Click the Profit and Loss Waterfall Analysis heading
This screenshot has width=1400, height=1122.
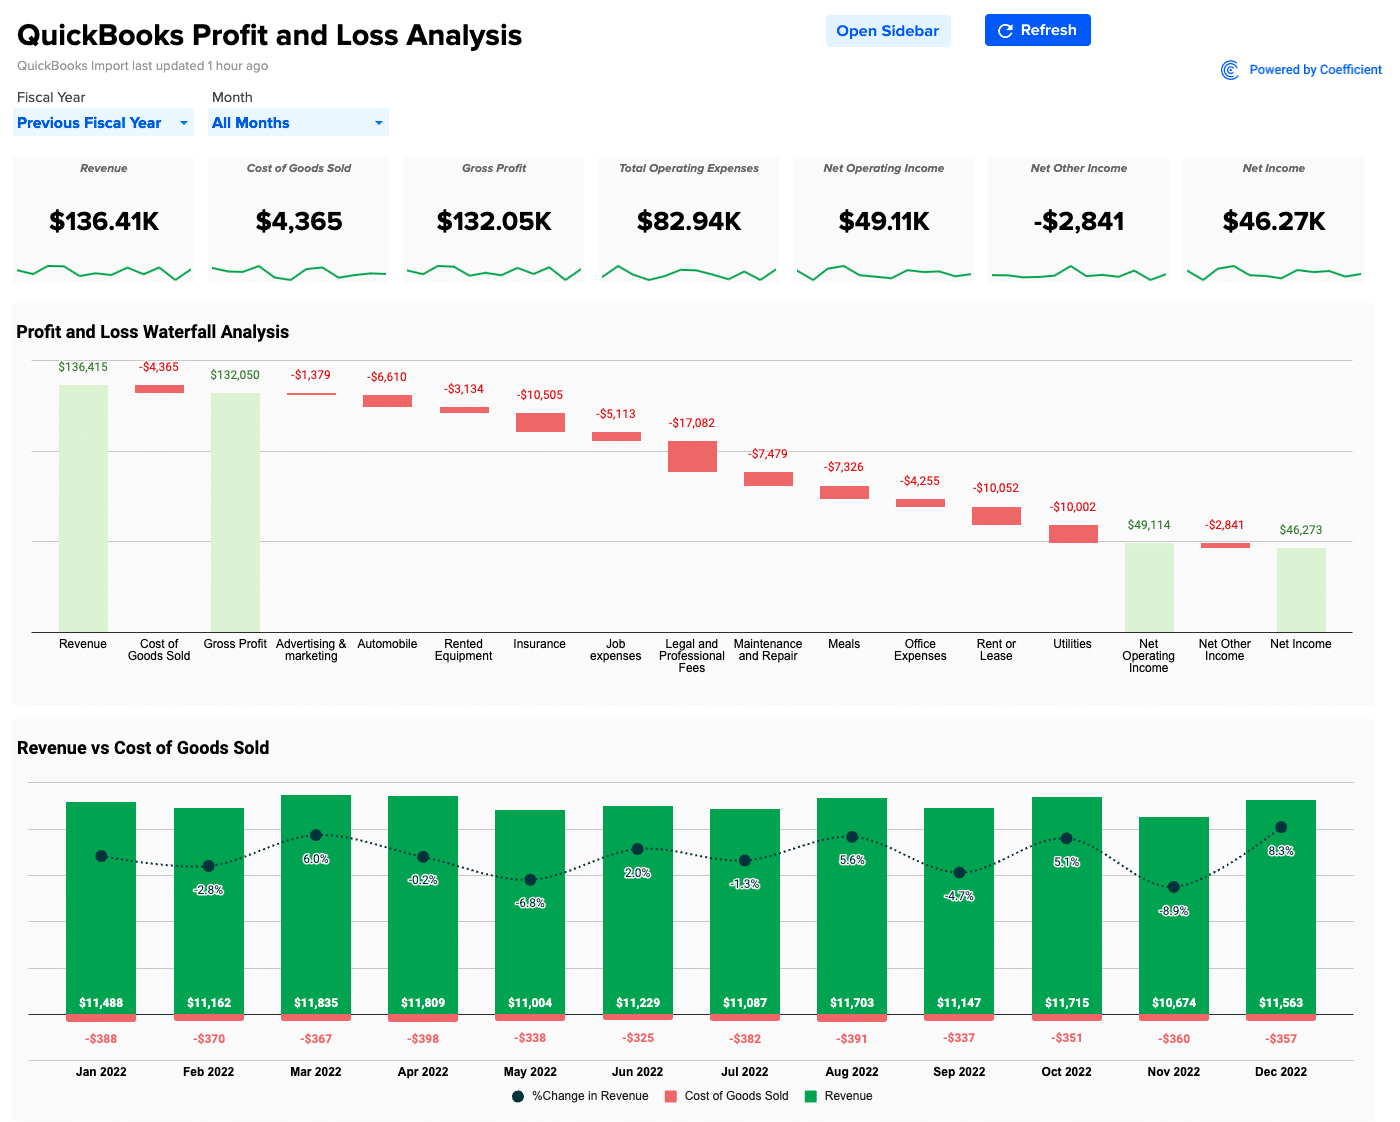click(152, 332)
